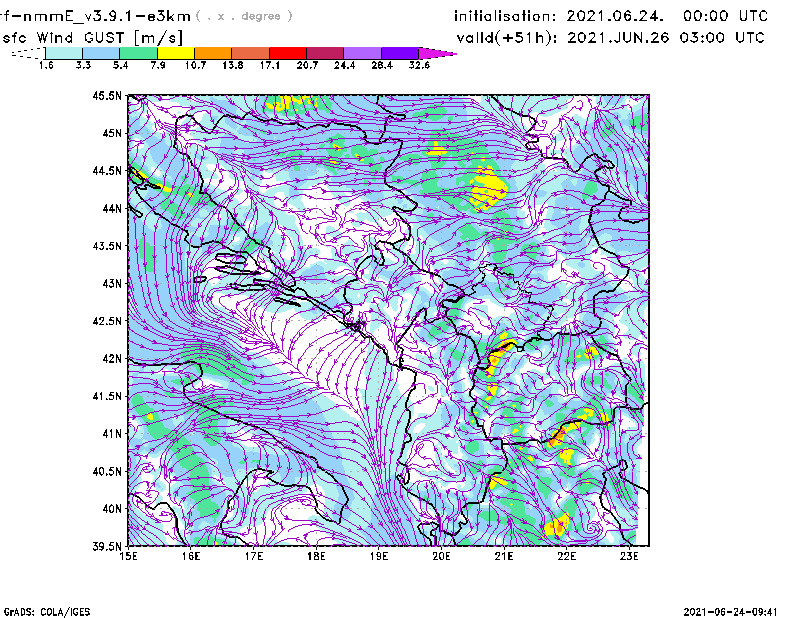Image resolution: width=800 pixels, height=618 pixels.
Task: Click the initialisation date '2021.06.24.'
Action: pos(615,16)
